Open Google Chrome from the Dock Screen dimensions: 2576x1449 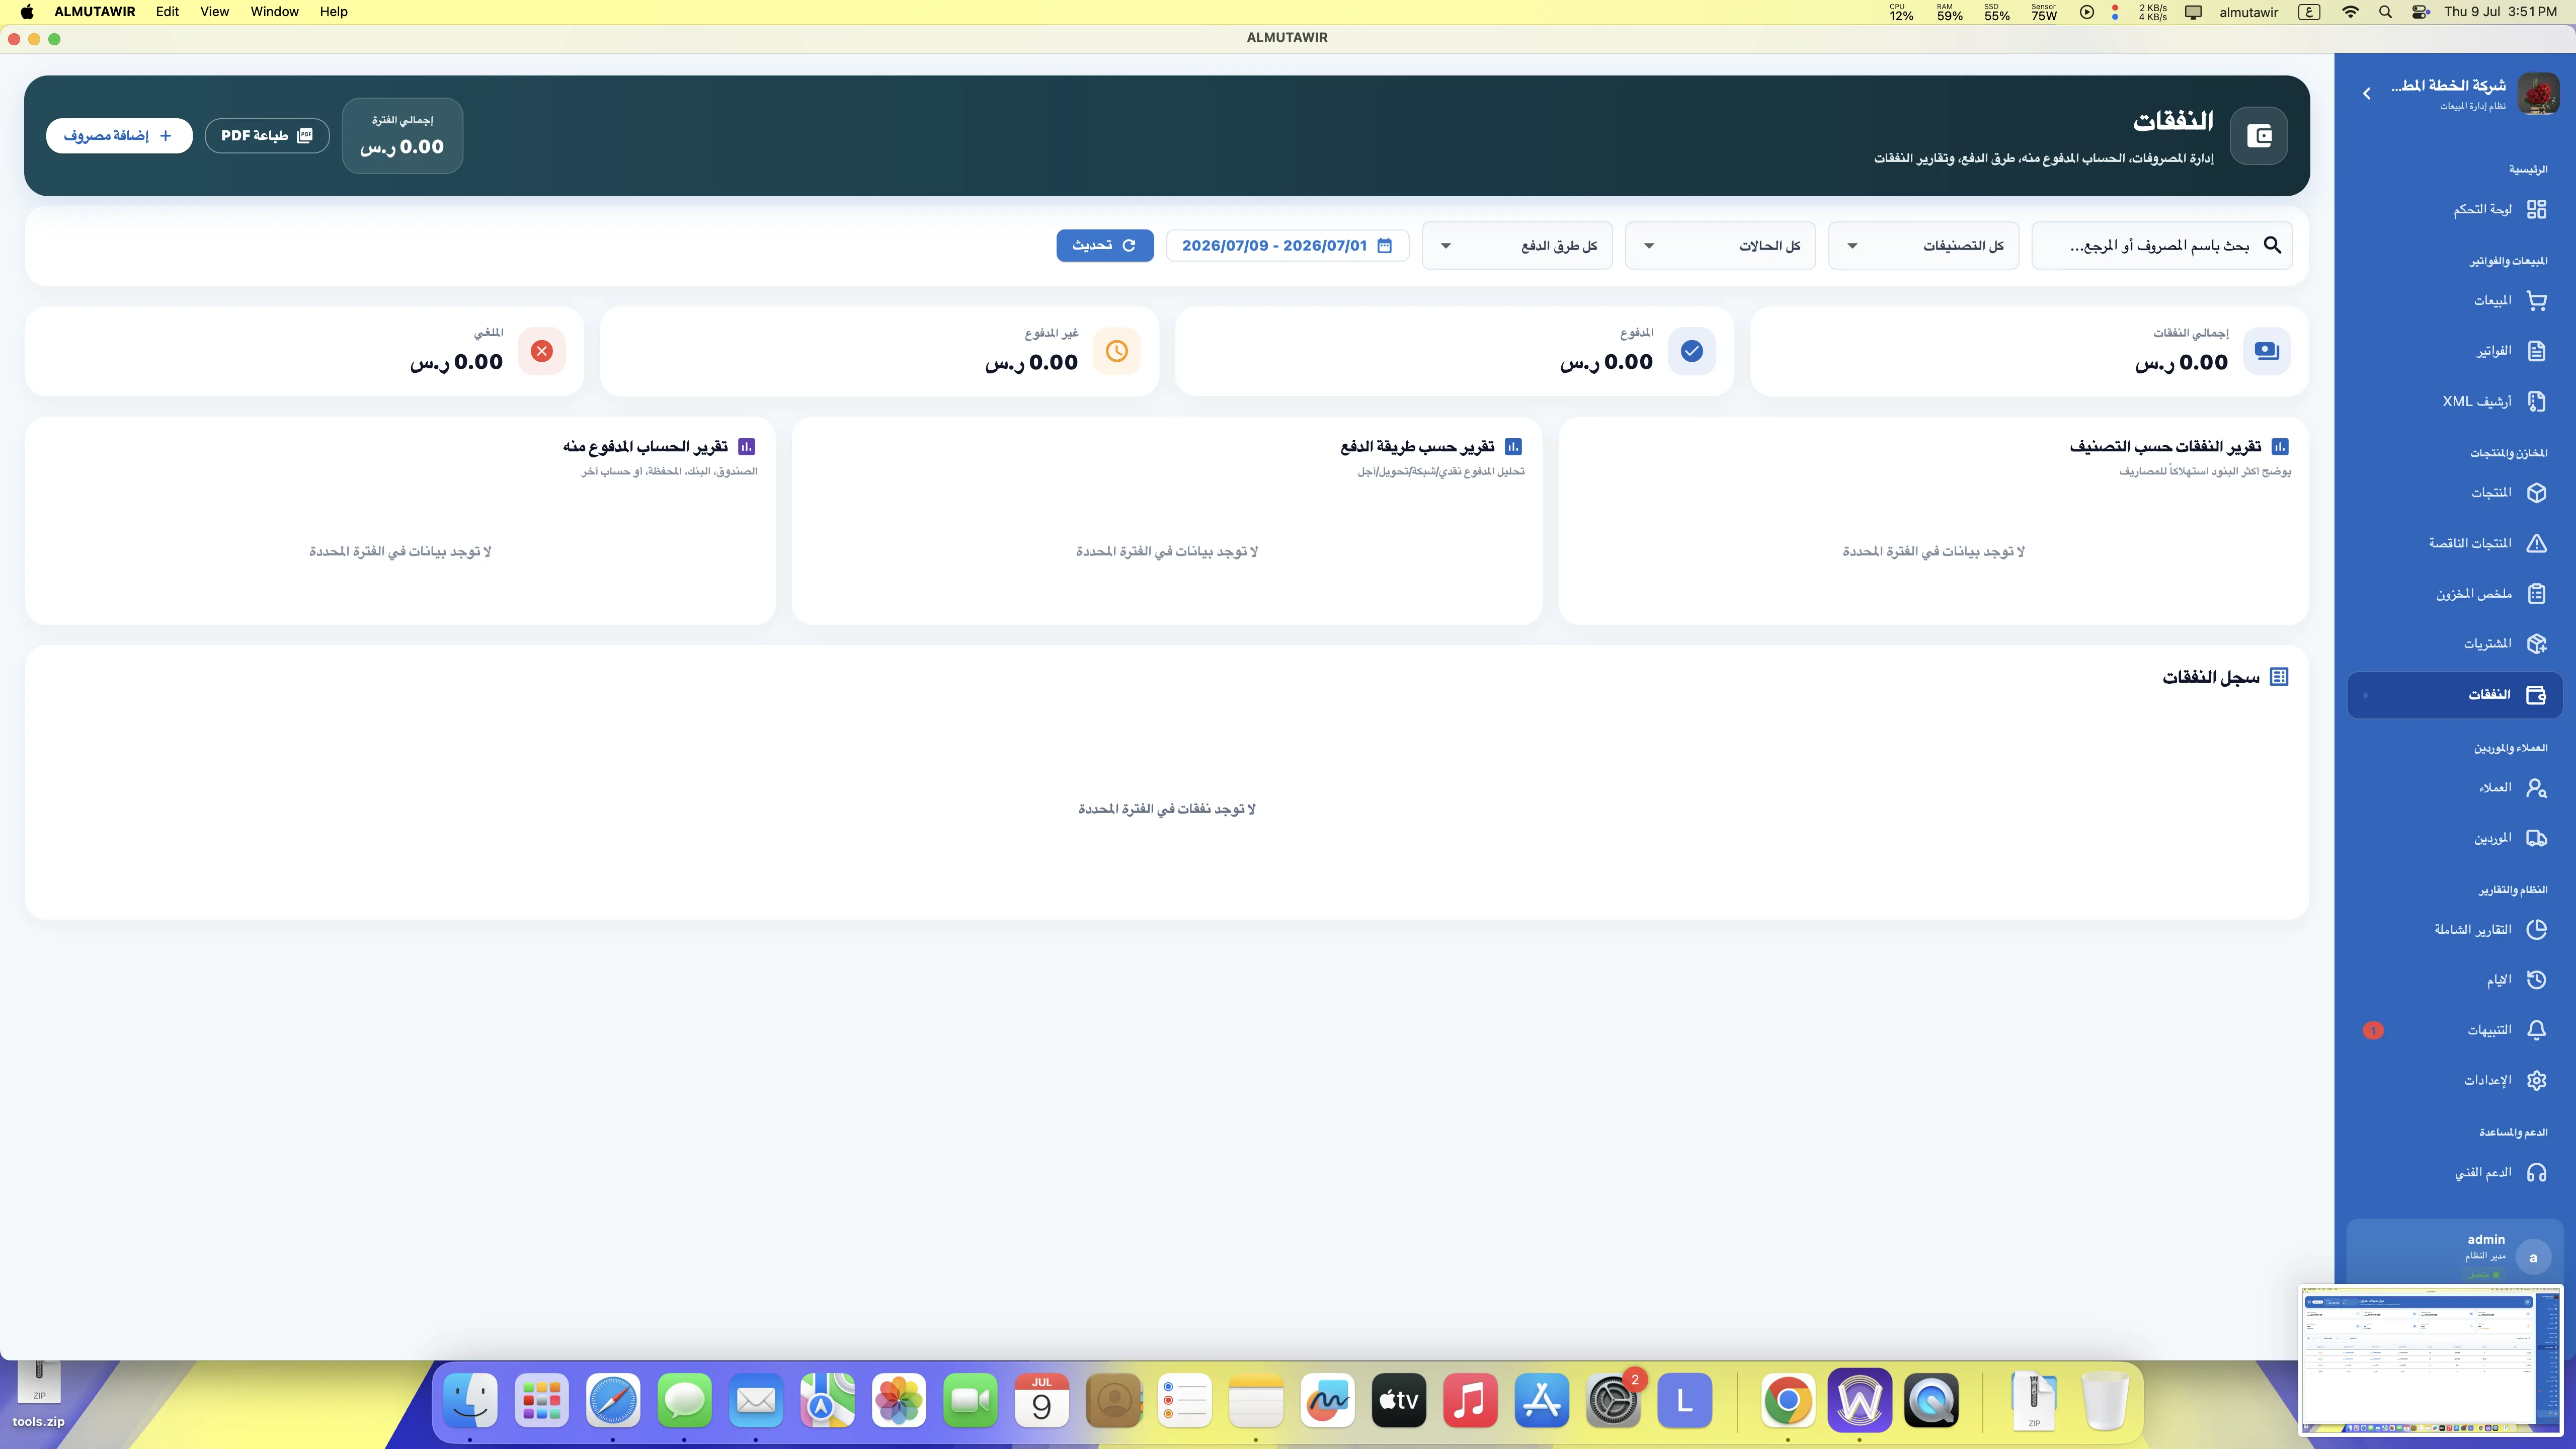point(1788,1400)
